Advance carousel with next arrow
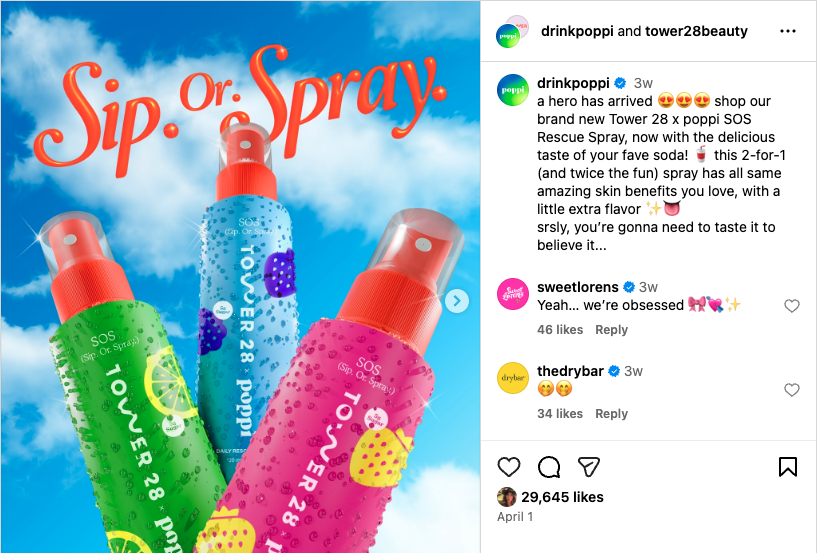This screenshot has width=817, height=553. click(457, 301)
